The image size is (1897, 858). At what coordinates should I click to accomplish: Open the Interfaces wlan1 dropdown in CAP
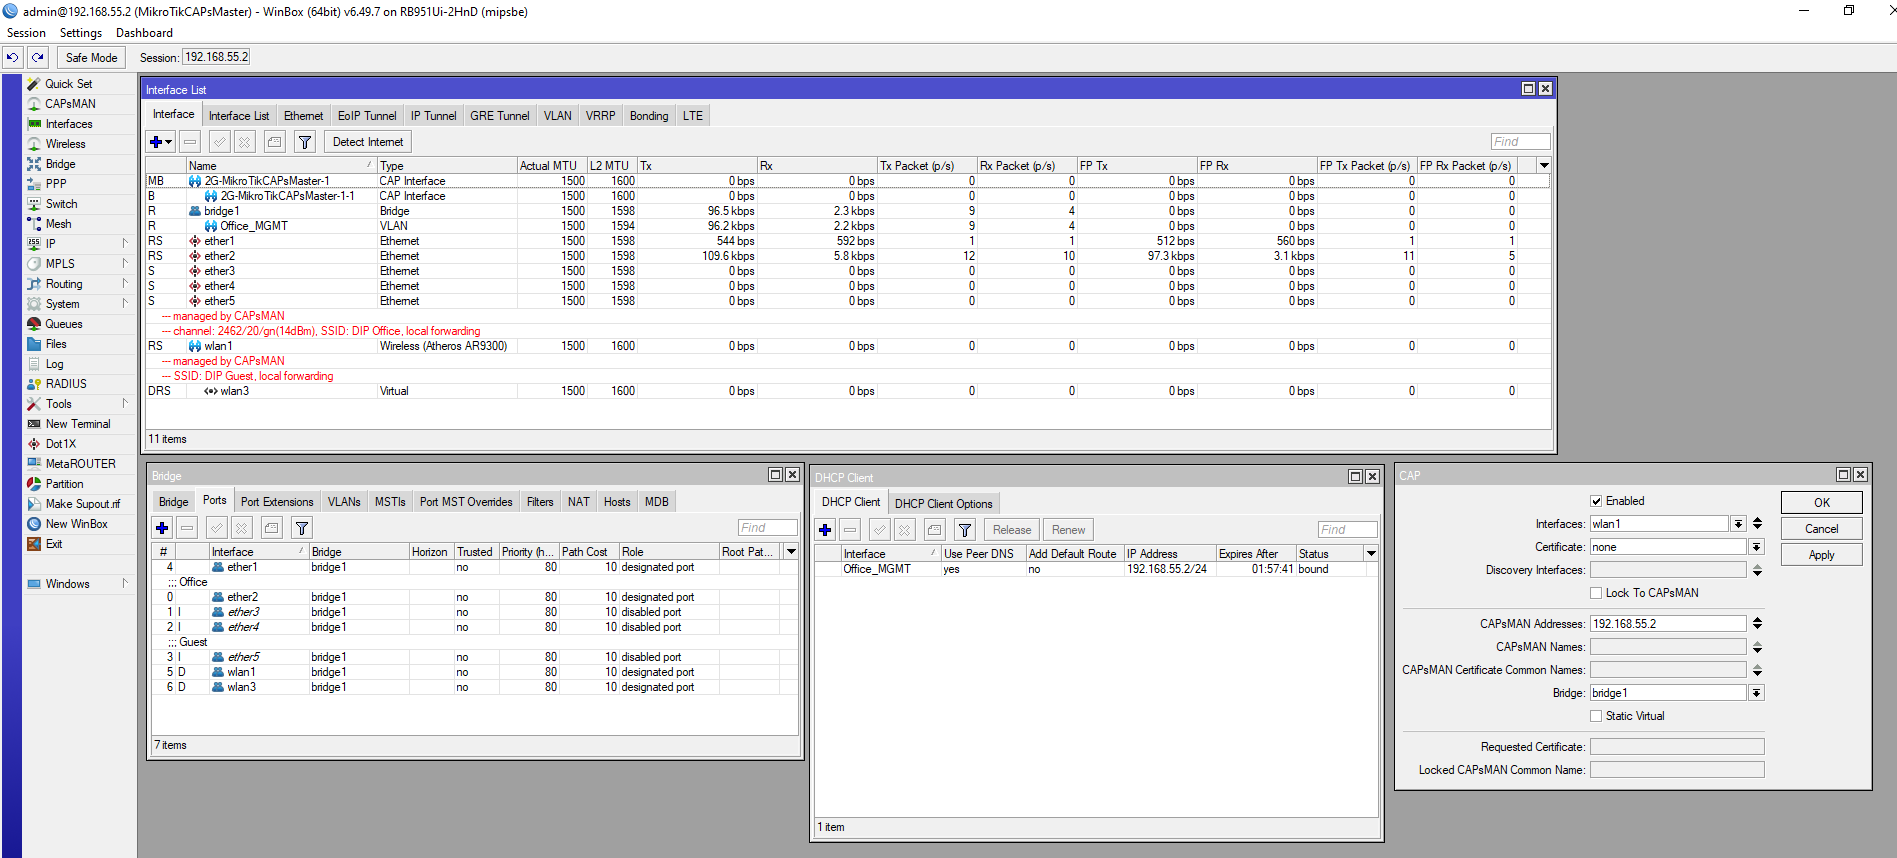[x=1739, y=524]
